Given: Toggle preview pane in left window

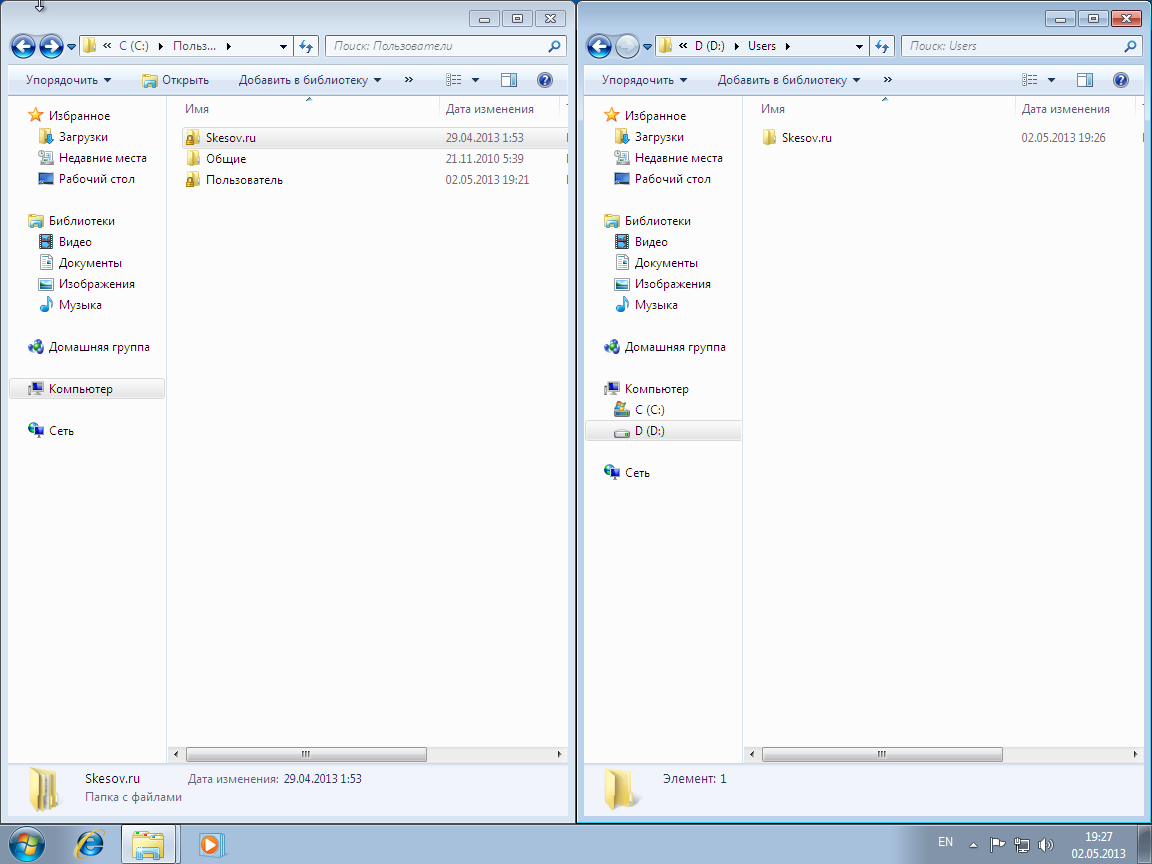Looking at the screenshot, I should click(509, 80).
